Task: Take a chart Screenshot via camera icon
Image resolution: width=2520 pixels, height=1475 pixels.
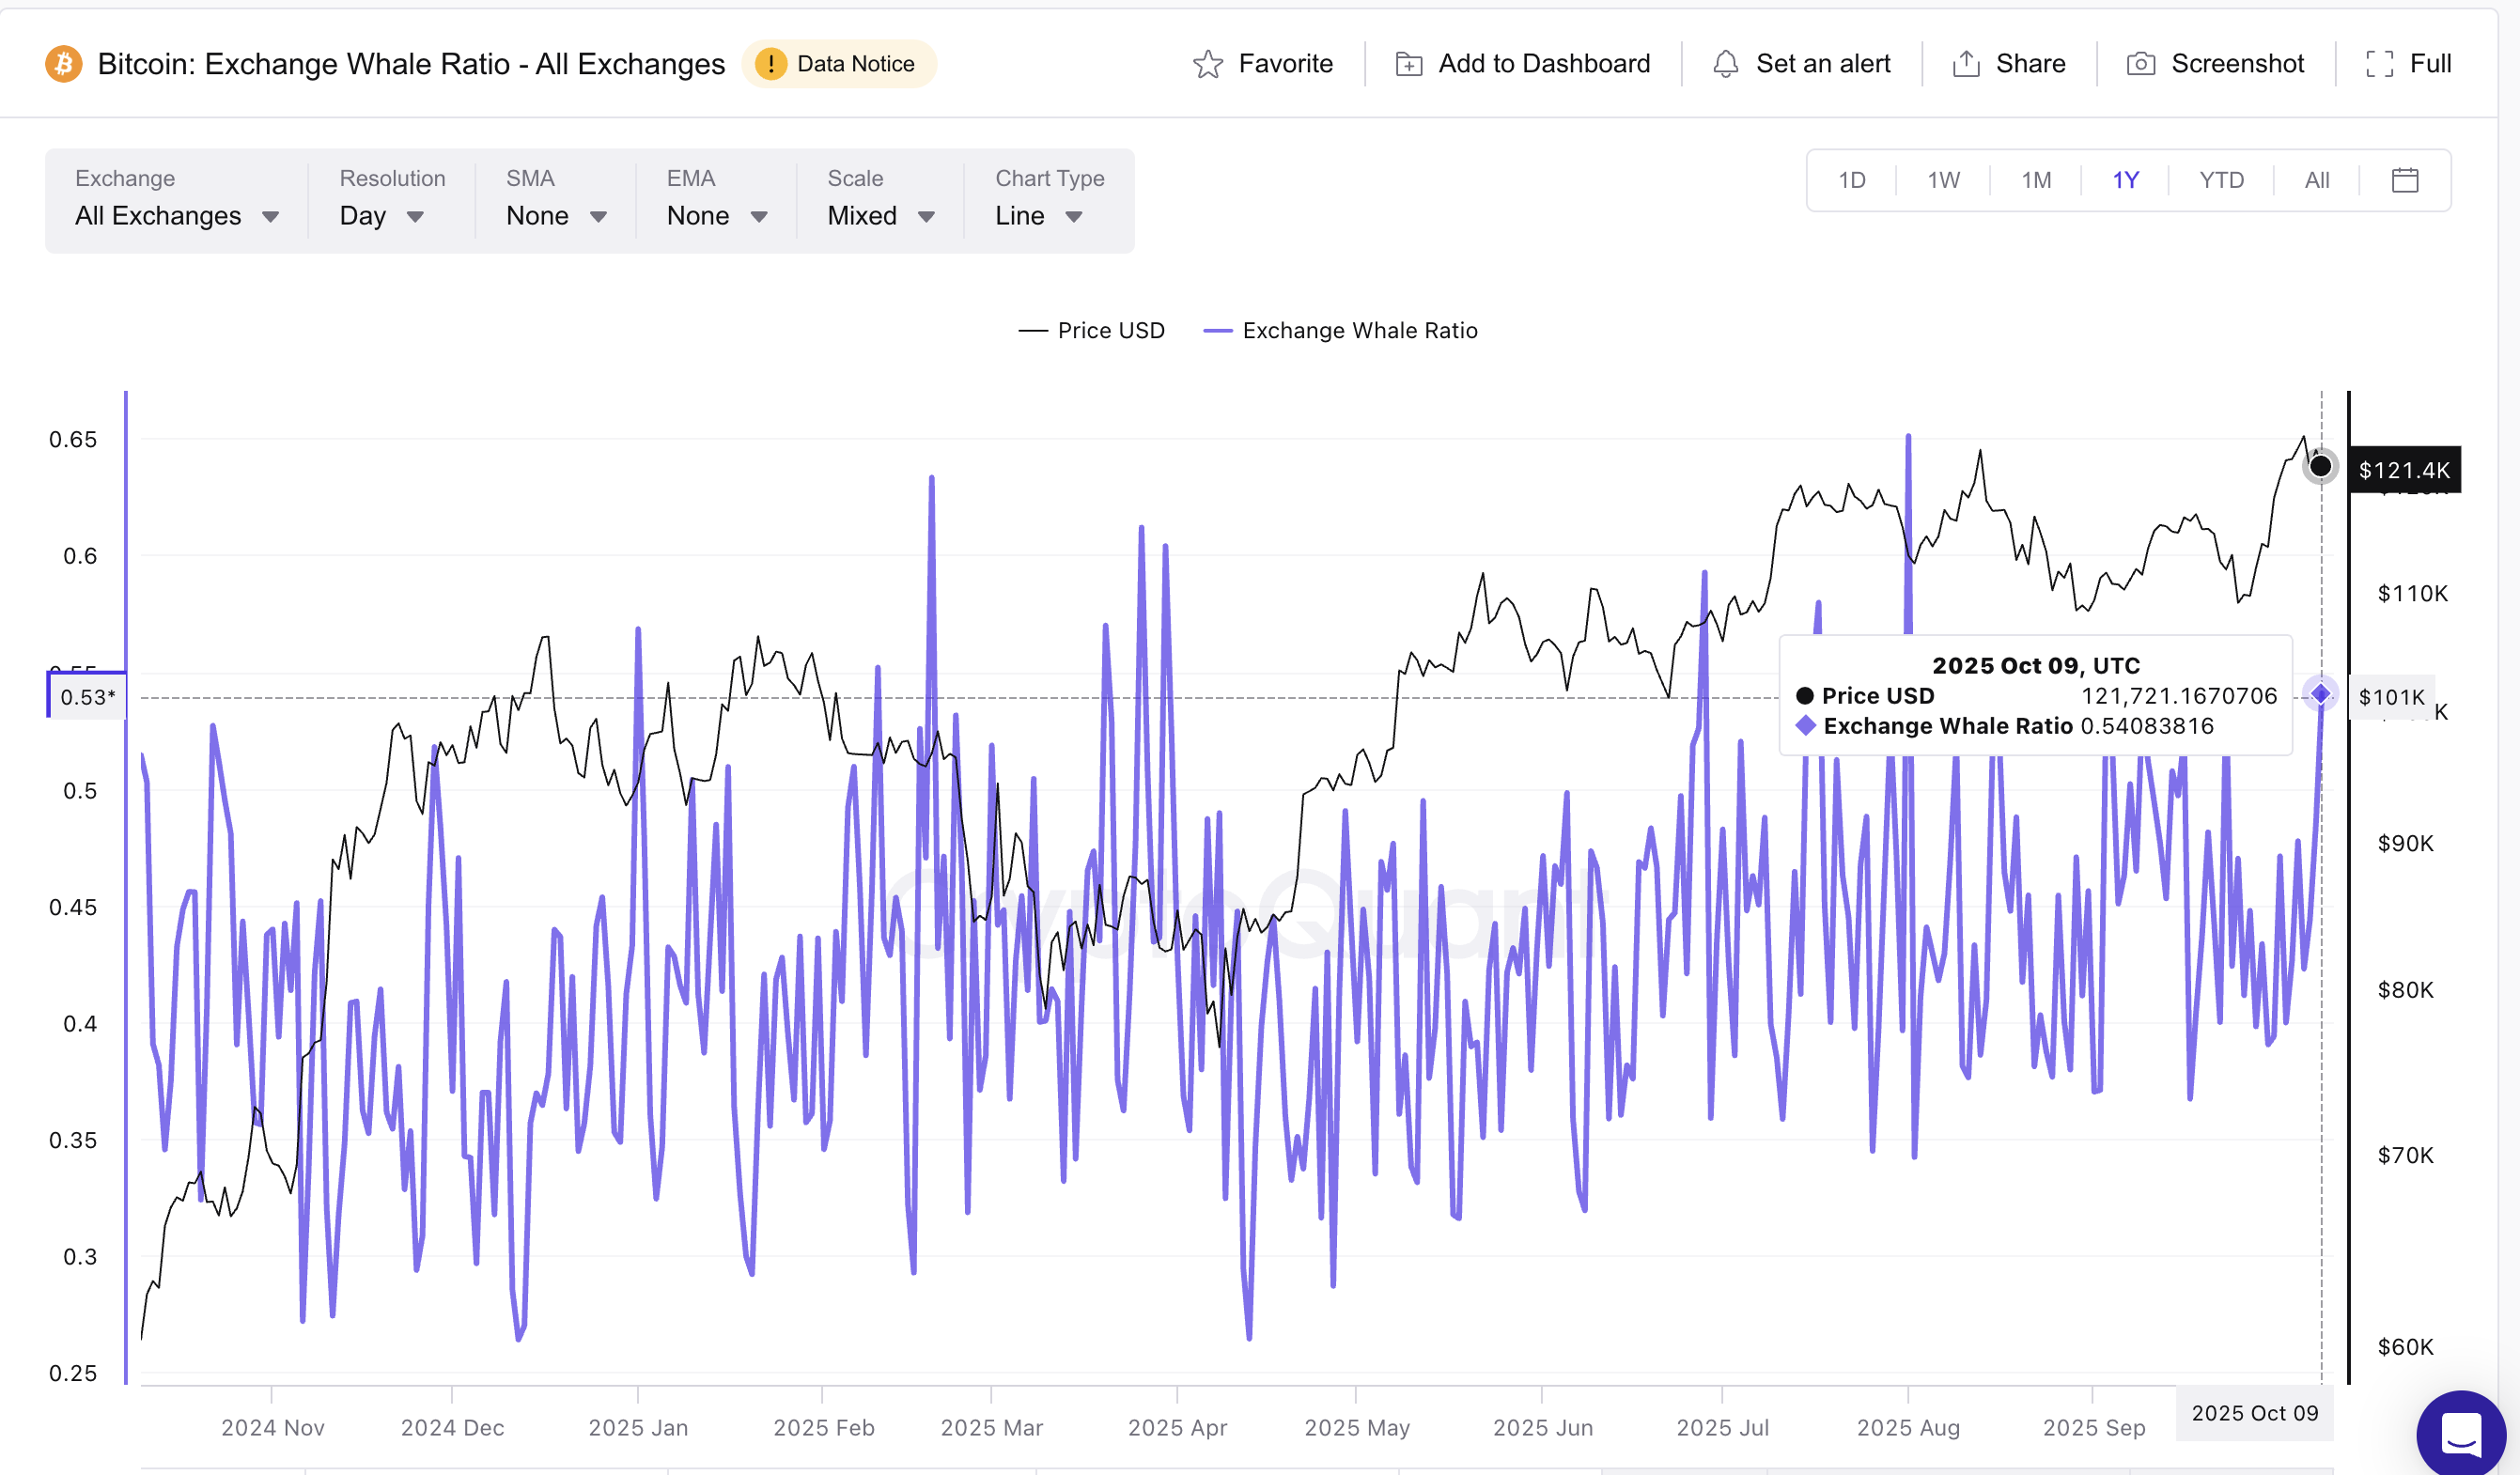Action: [x=2140, y=63]
